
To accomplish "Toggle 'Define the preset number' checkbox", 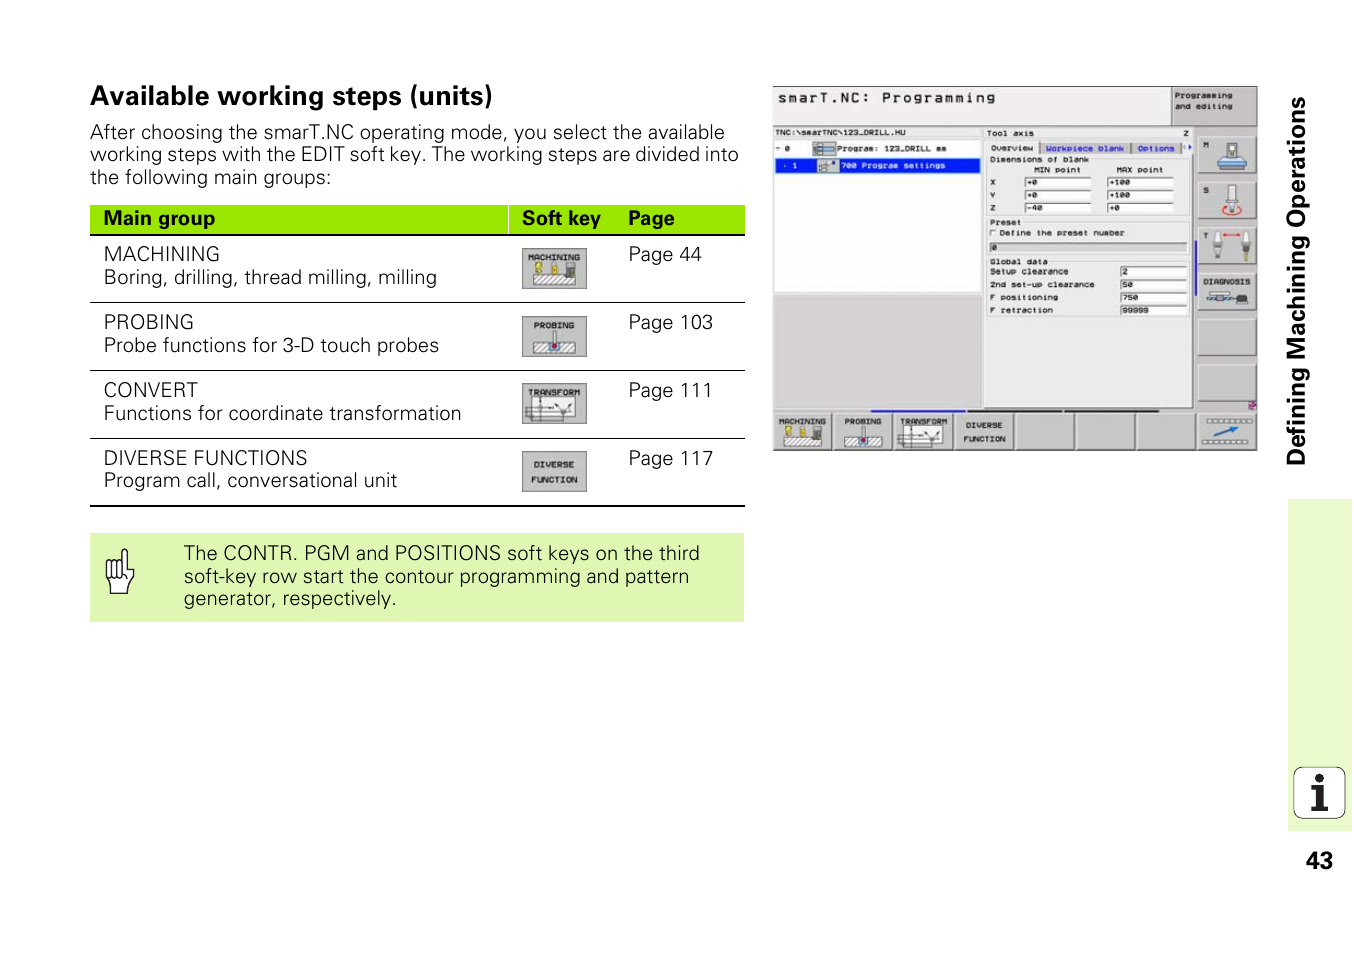I will pos(993,233).
